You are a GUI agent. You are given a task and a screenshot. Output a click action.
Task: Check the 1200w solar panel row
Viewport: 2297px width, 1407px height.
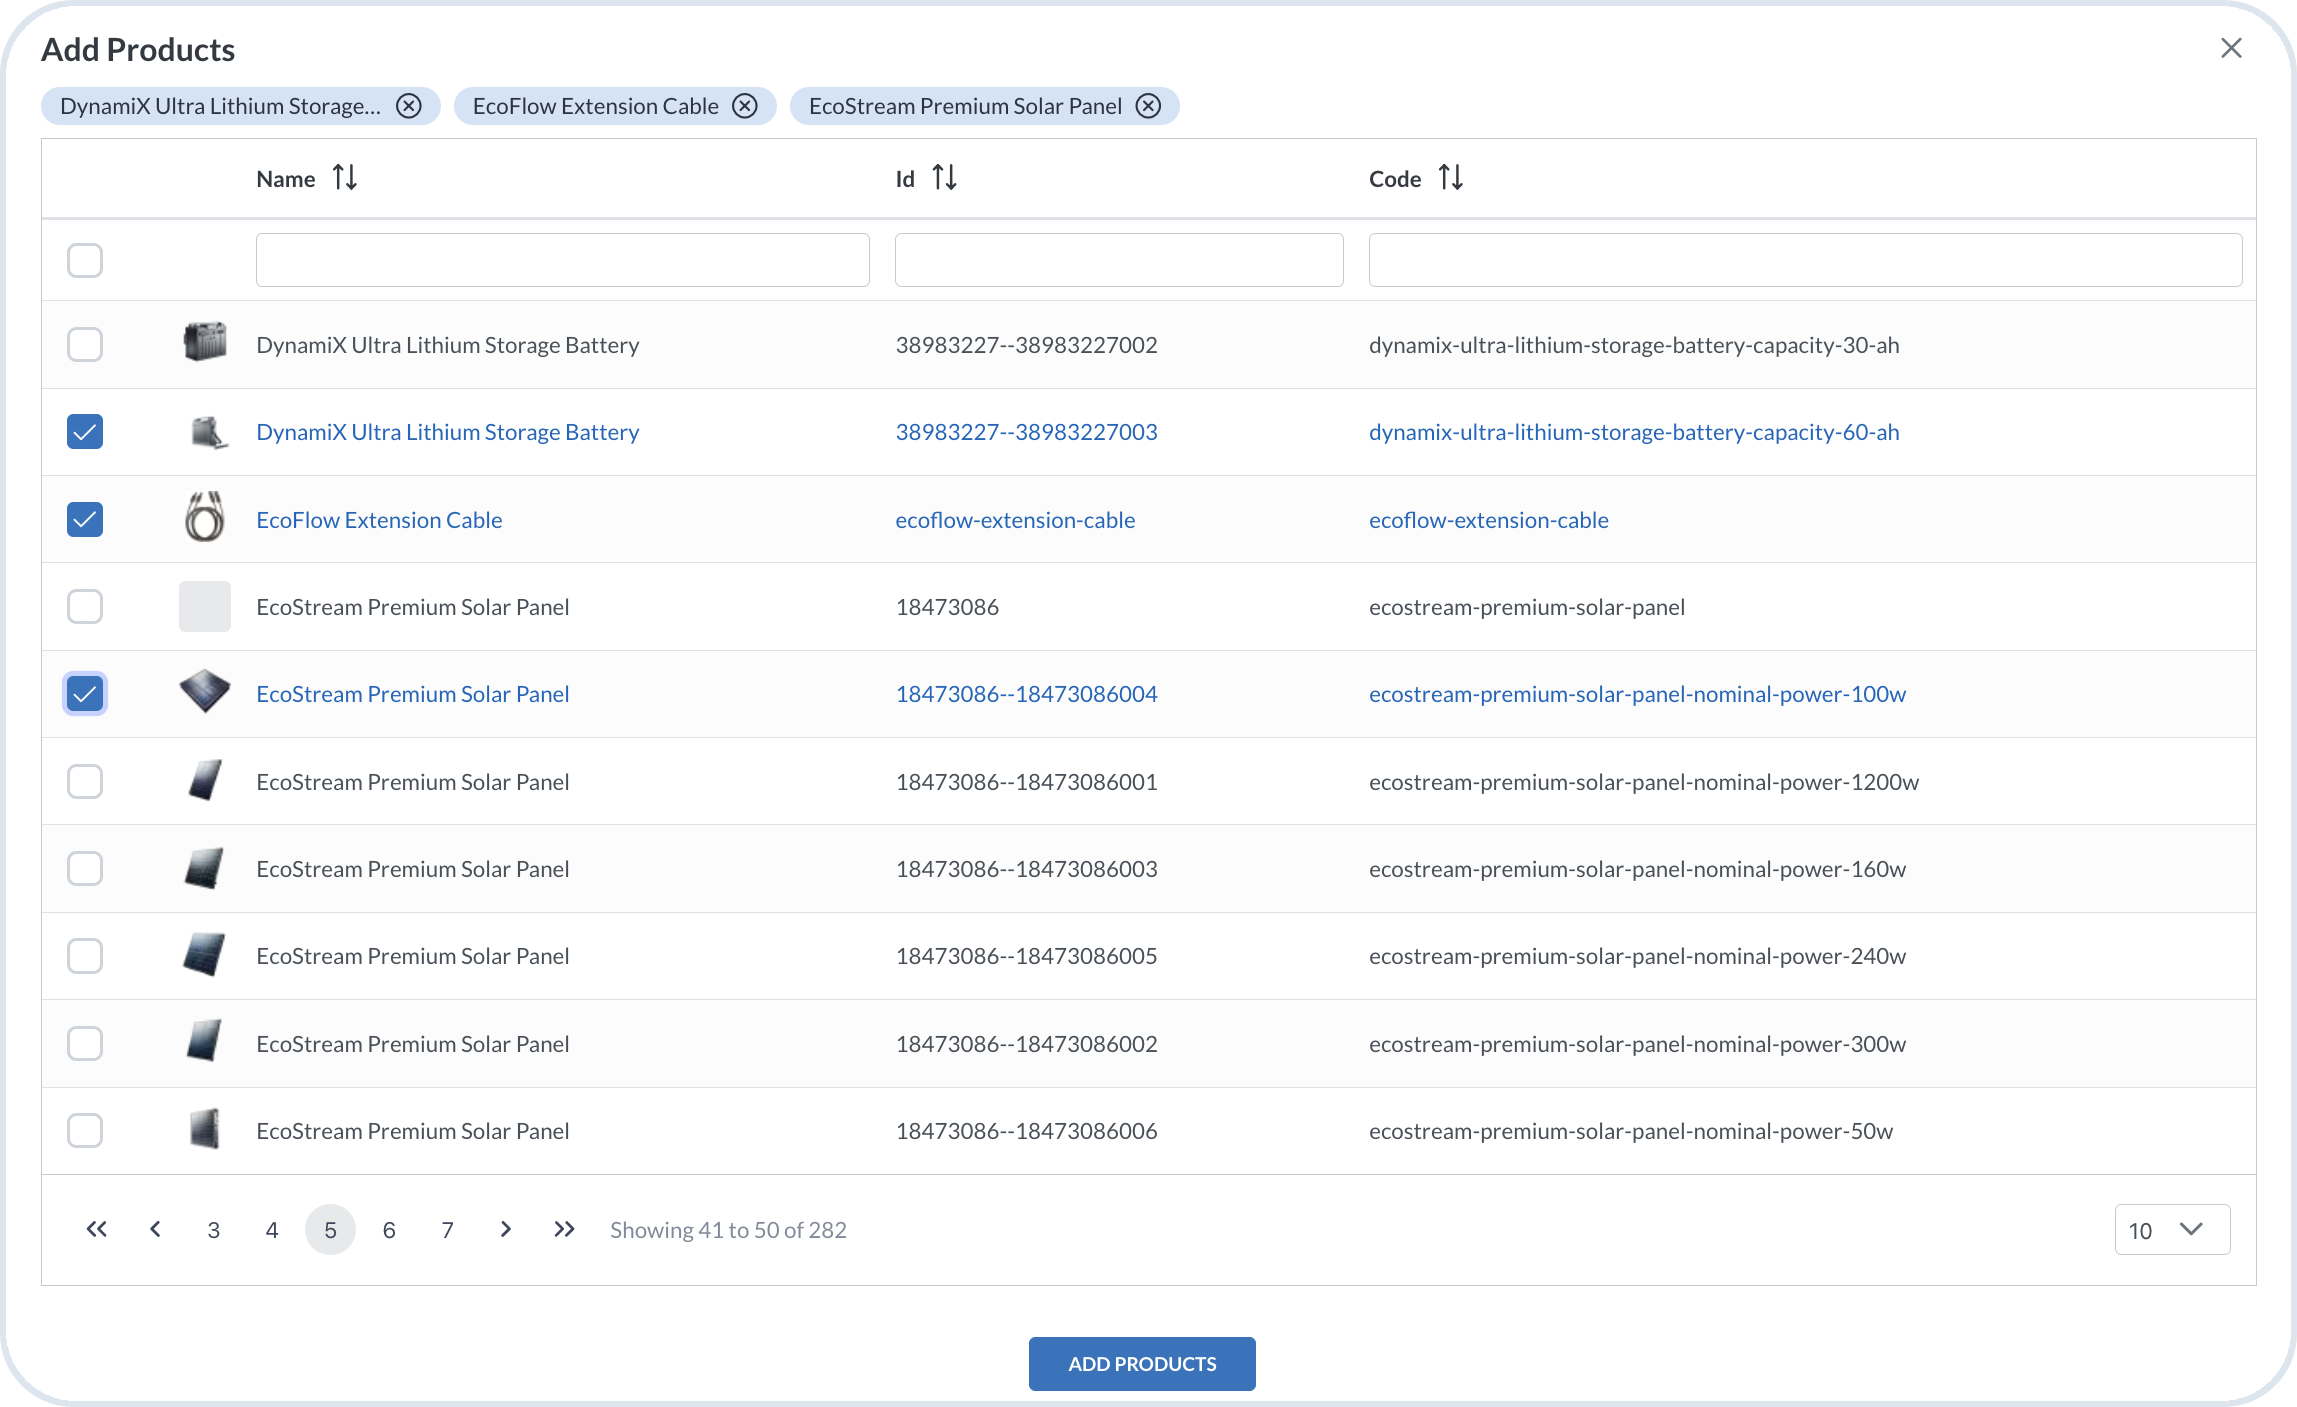(85, 781)
